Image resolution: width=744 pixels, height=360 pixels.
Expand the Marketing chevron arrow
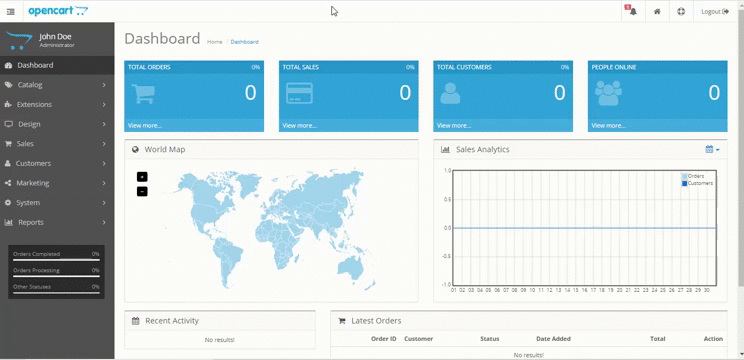104,183
